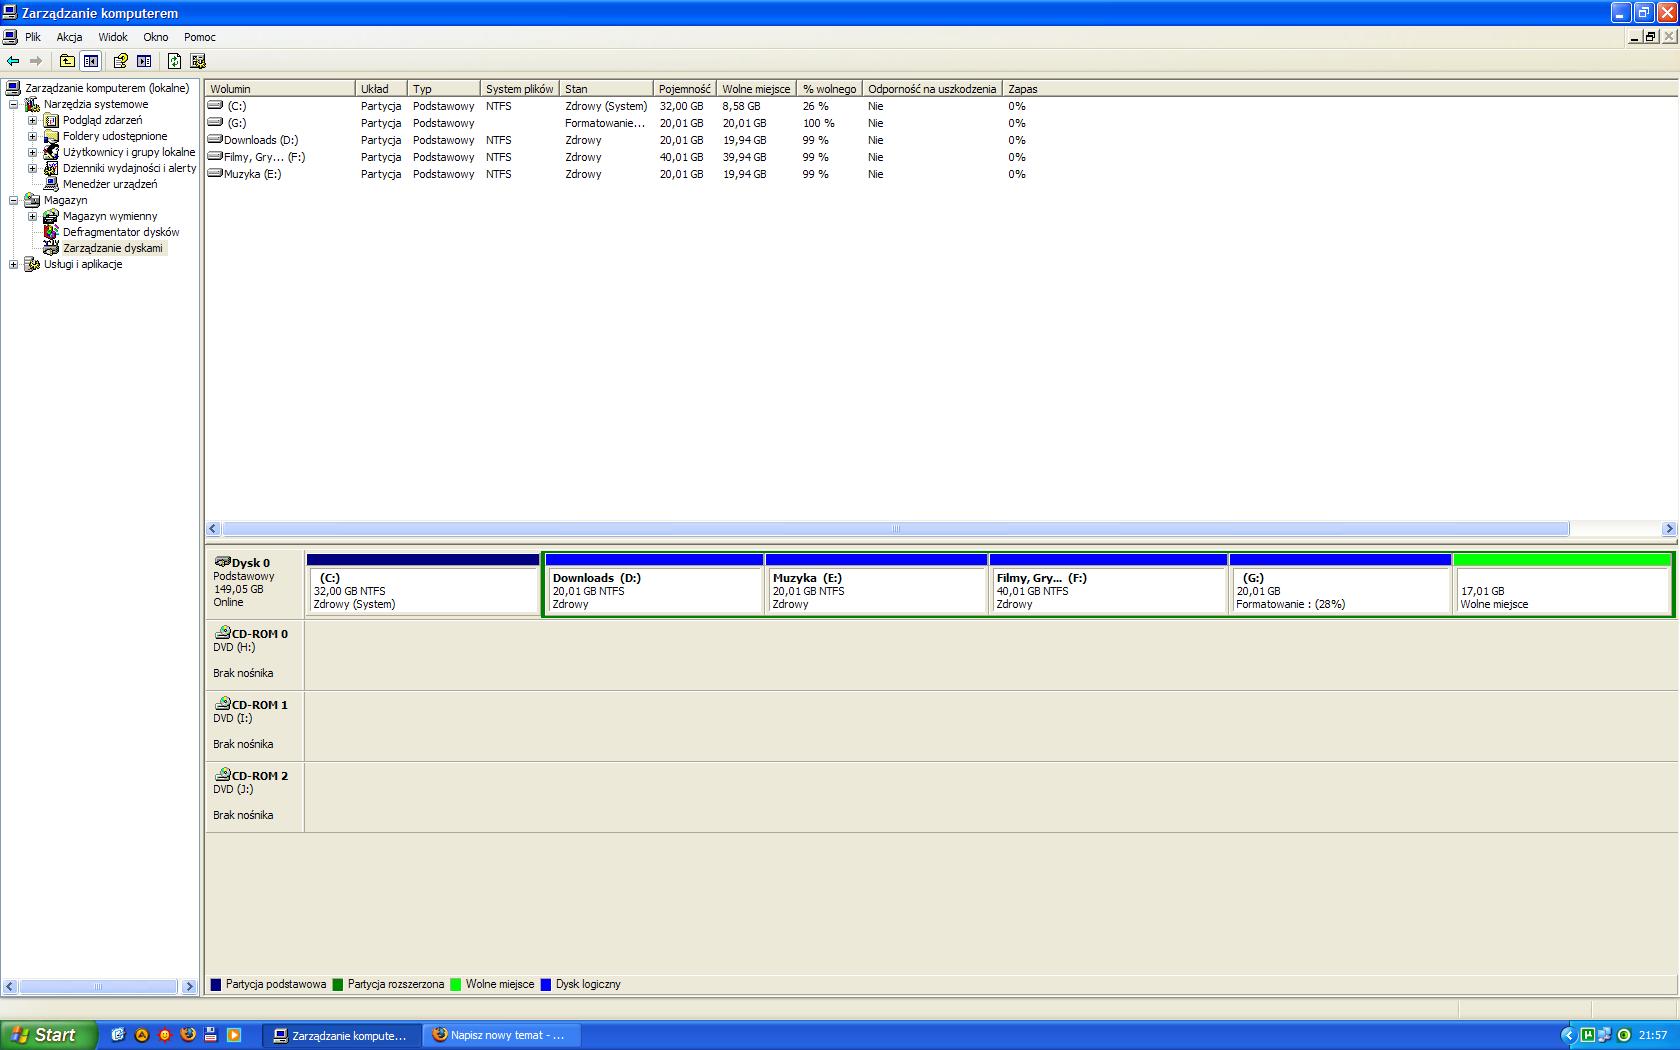Sort by the Stan column header
This screenshot has height=1050, width=1680.
[606, 88]
